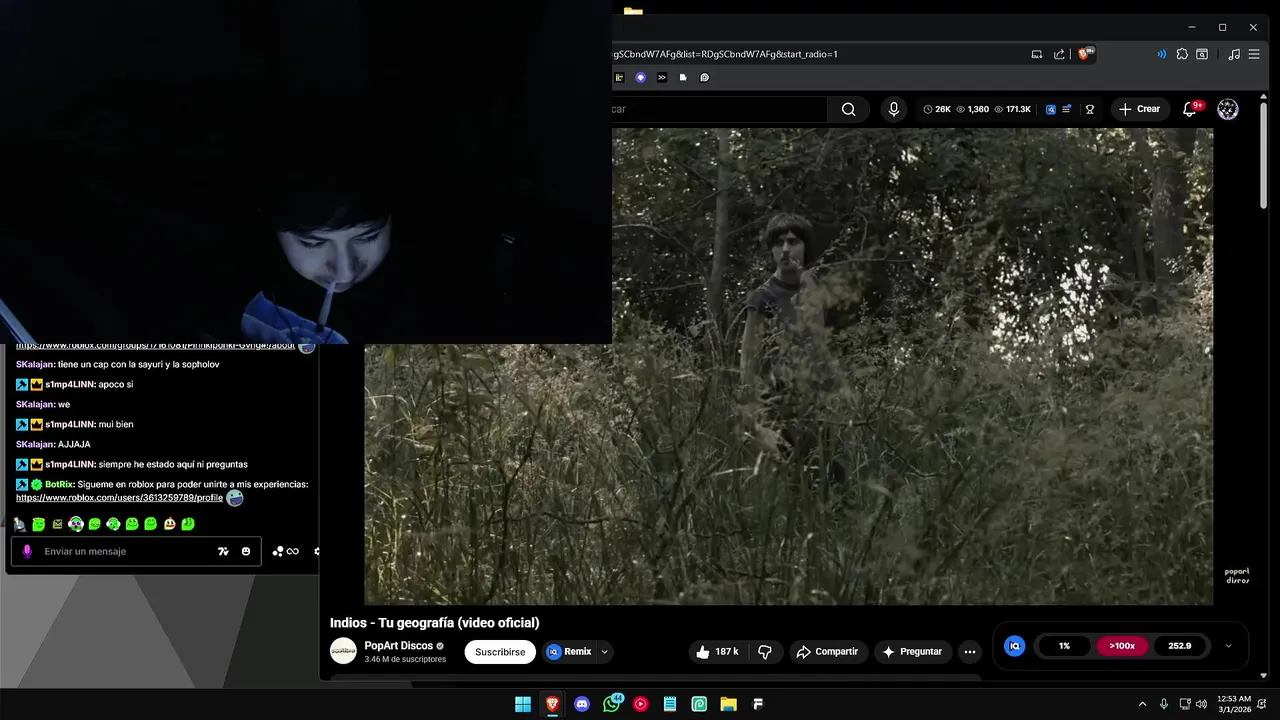Open the YouTube account avatar menu
The height and width of the screenshot is (720, 1280).
[x=1228, y=109]
